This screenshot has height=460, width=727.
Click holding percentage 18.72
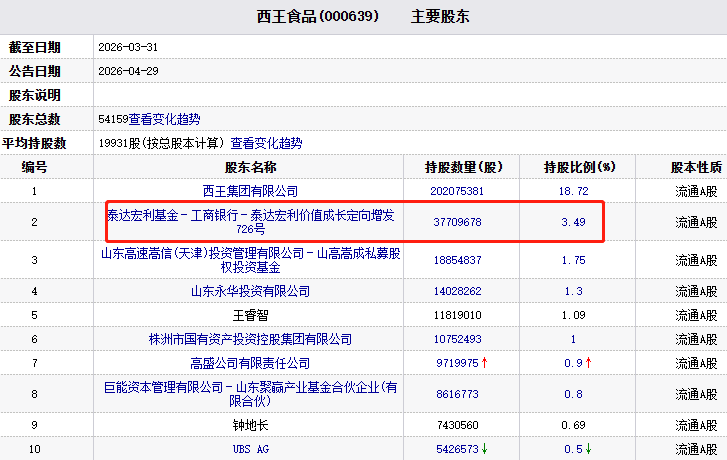(573, 190)
